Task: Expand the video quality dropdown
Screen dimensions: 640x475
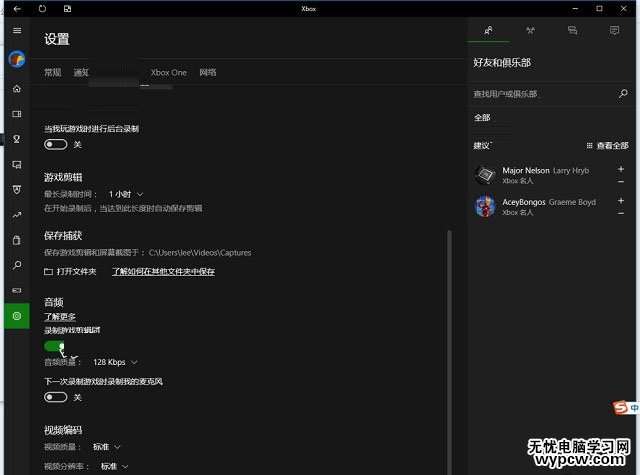Action: point(107,447)
